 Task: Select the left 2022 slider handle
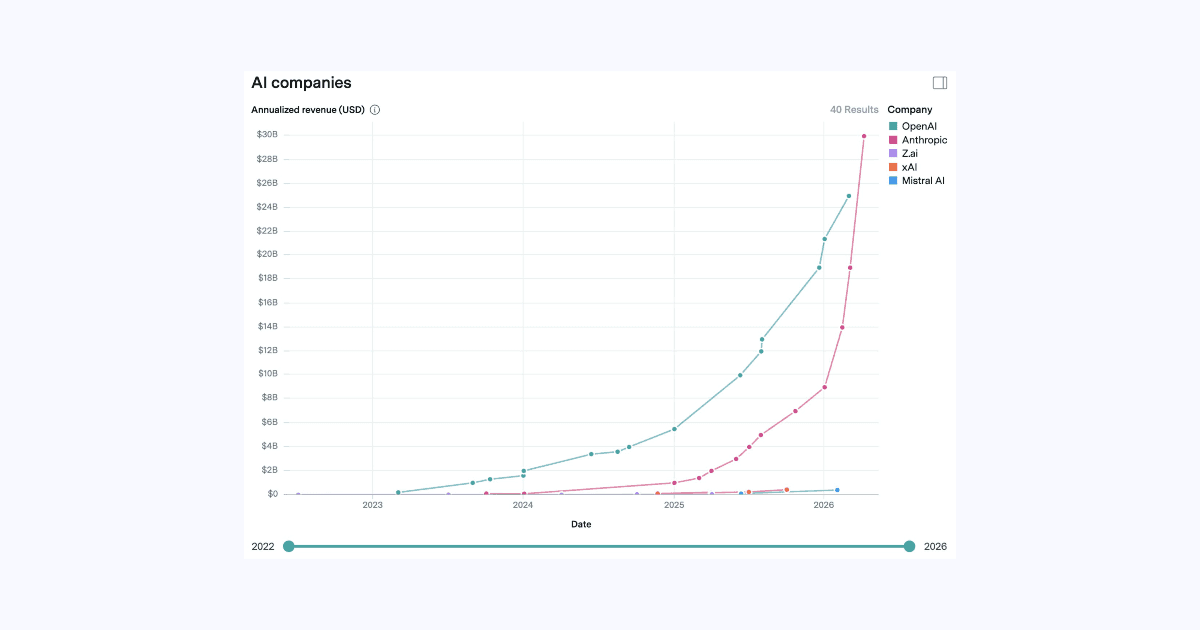[289, 546]
